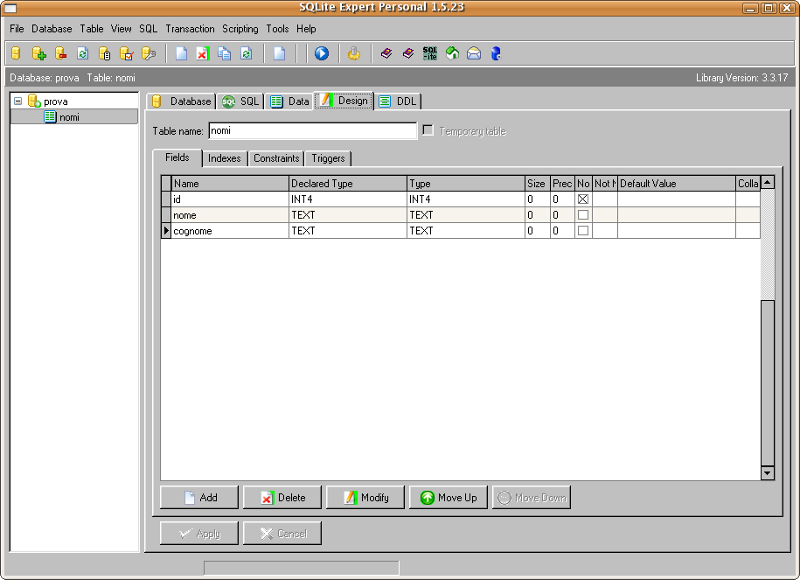The image size is (800, 580).
Task: Click the Declared Type column header
Action: point(348,184)
